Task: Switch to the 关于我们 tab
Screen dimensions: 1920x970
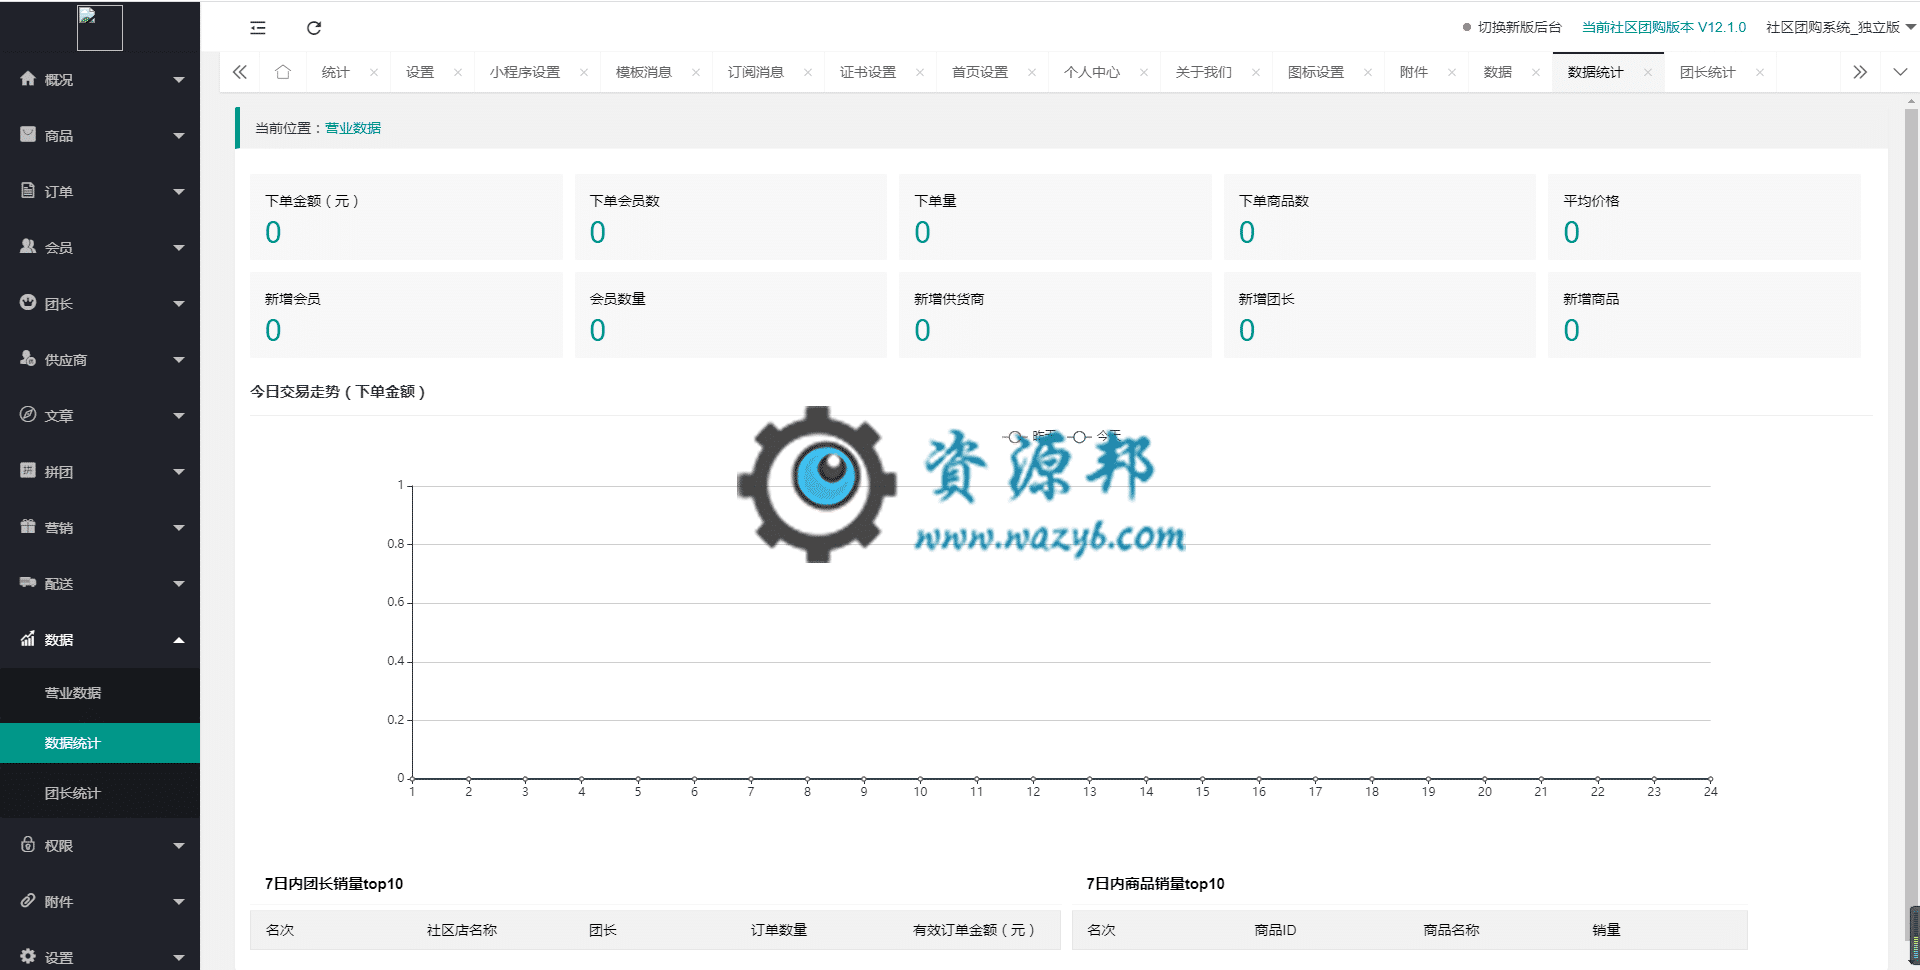Action: [x=1204, y=72]
